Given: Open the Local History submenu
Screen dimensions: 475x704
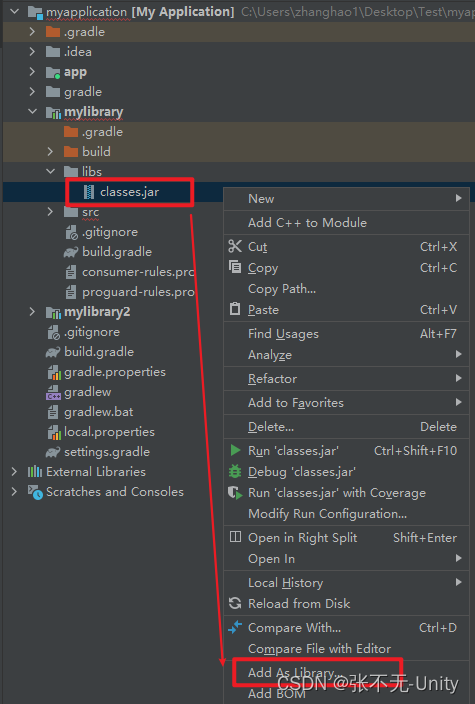Looking at the screenshot, I should 346,582.
